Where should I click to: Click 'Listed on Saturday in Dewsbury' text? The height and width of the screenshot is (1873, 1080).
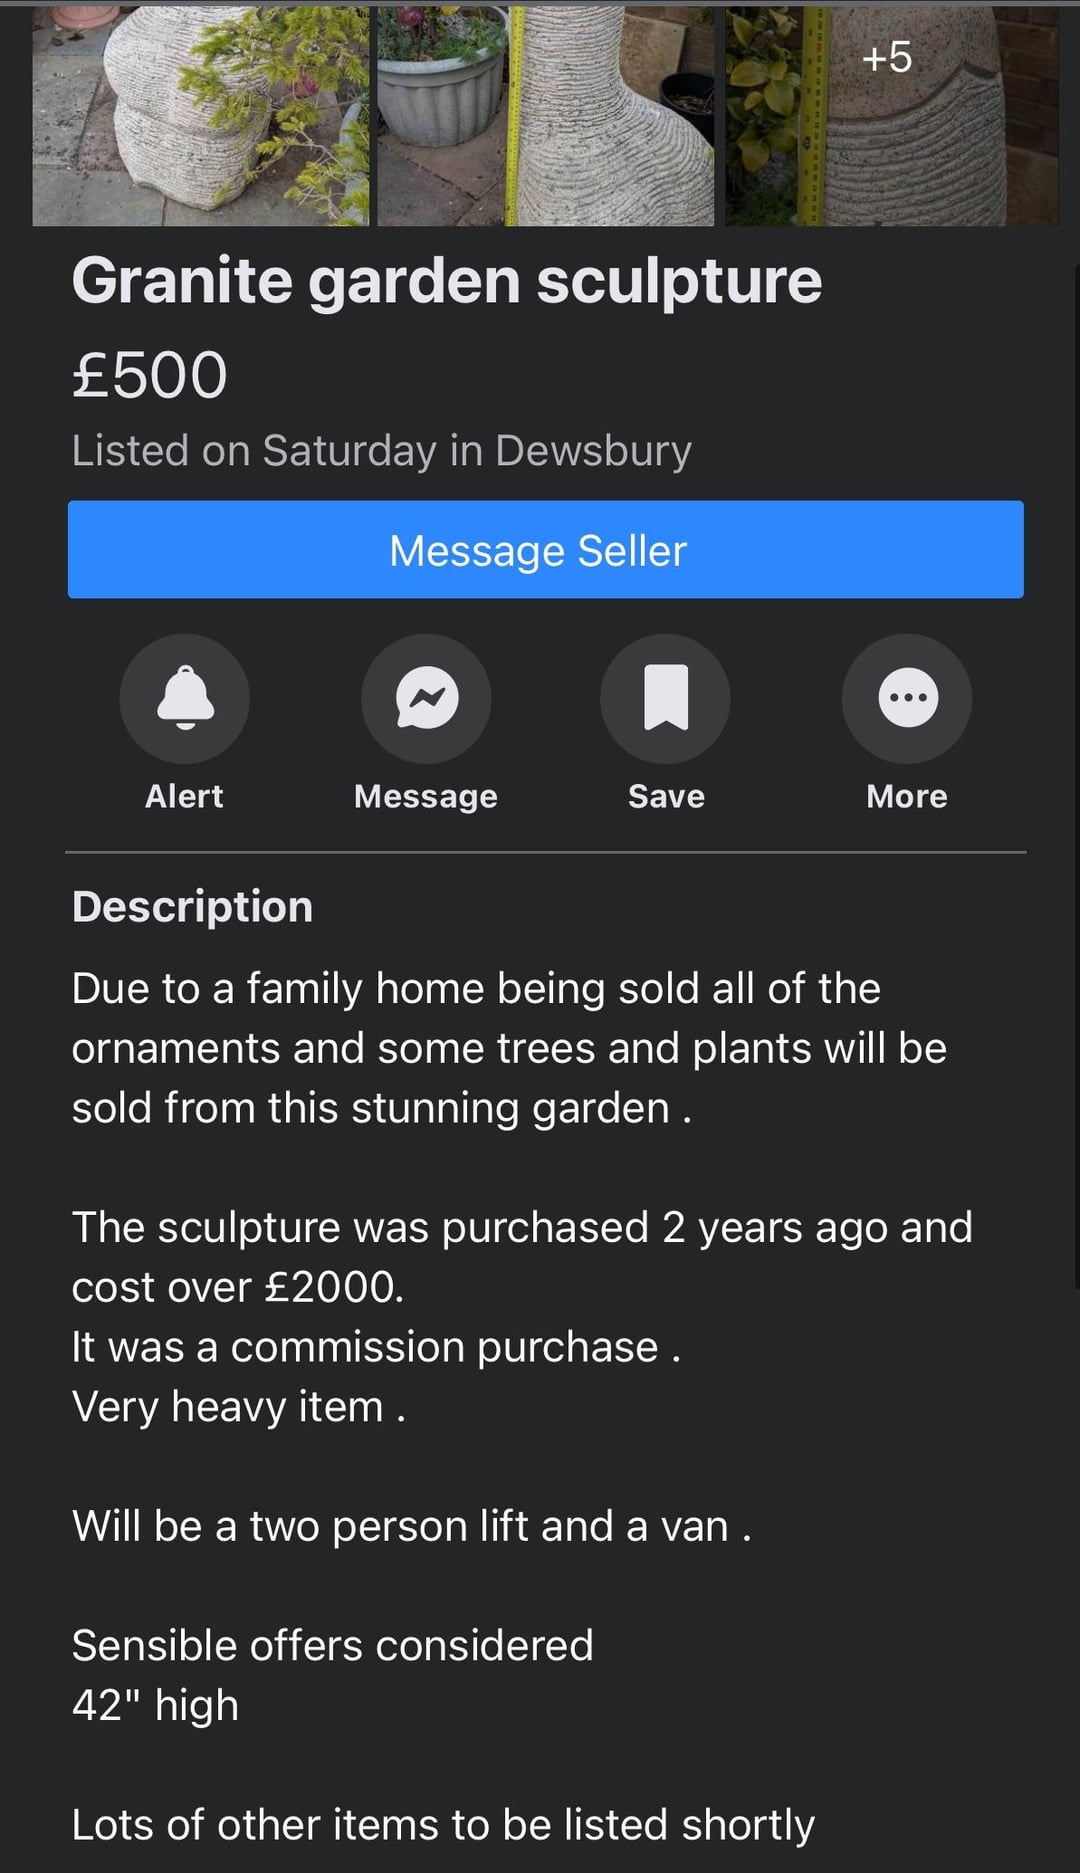pos(381,451)
